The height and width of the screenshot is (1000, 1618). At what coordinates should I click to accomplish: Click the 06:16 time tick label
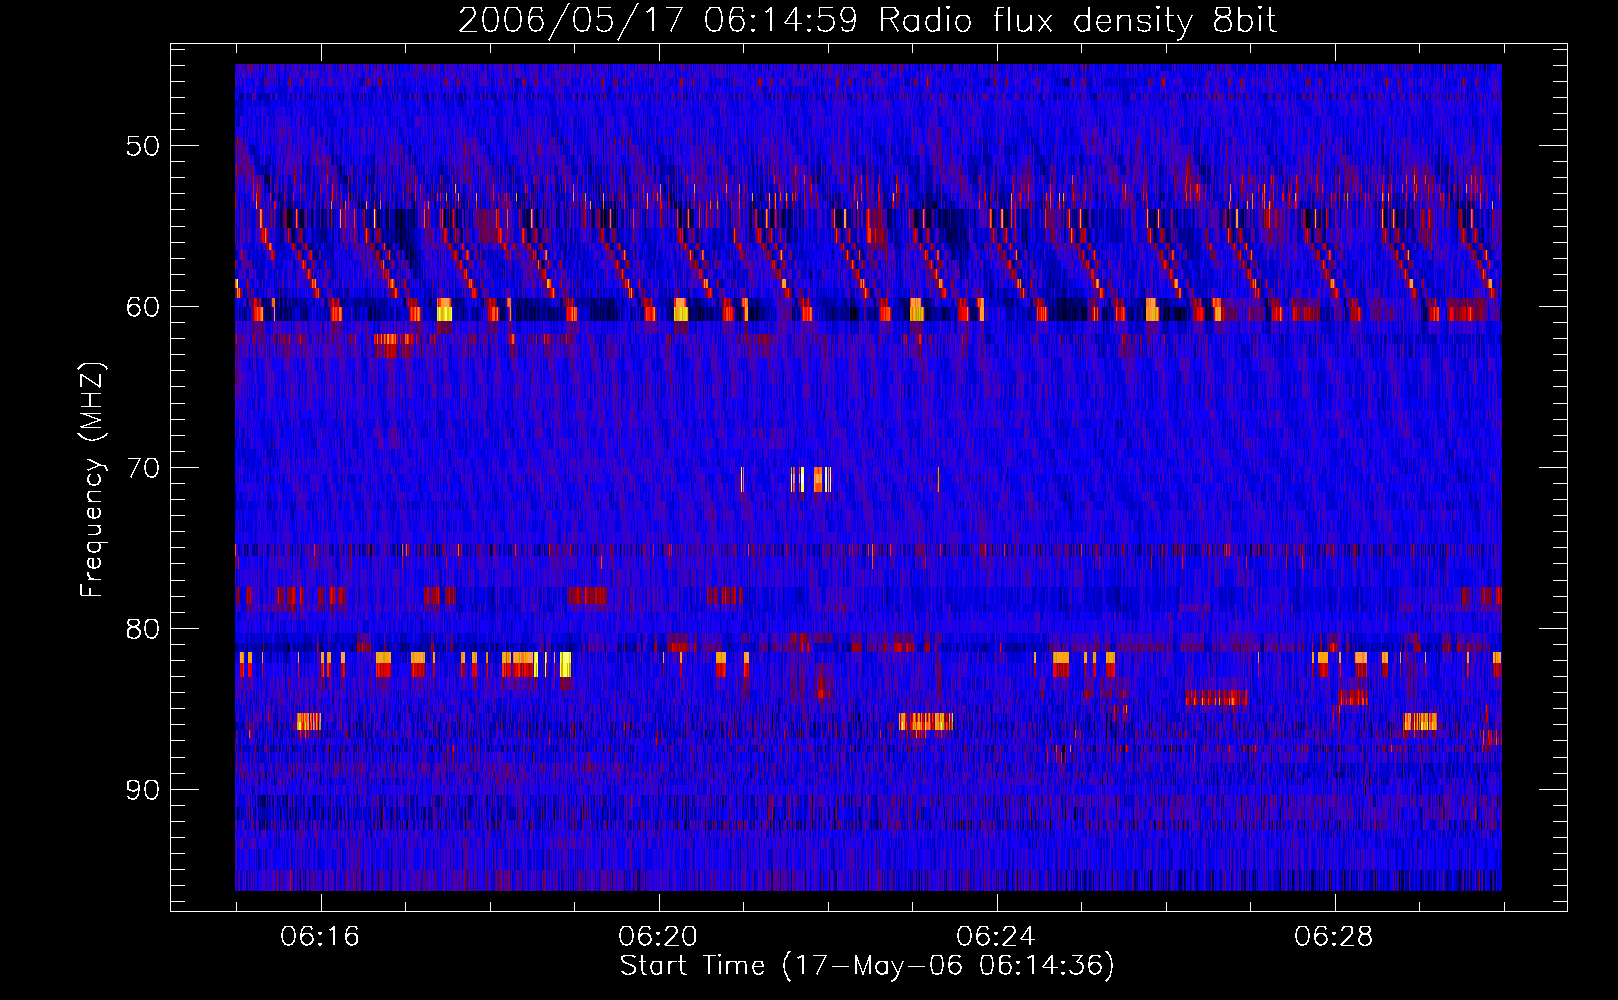(320, 937)
